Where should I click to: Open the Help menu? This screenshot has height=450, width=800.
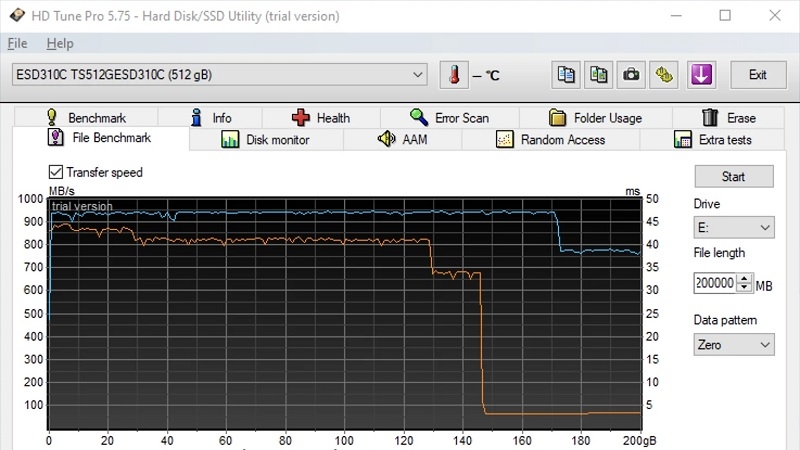point(60,44)
